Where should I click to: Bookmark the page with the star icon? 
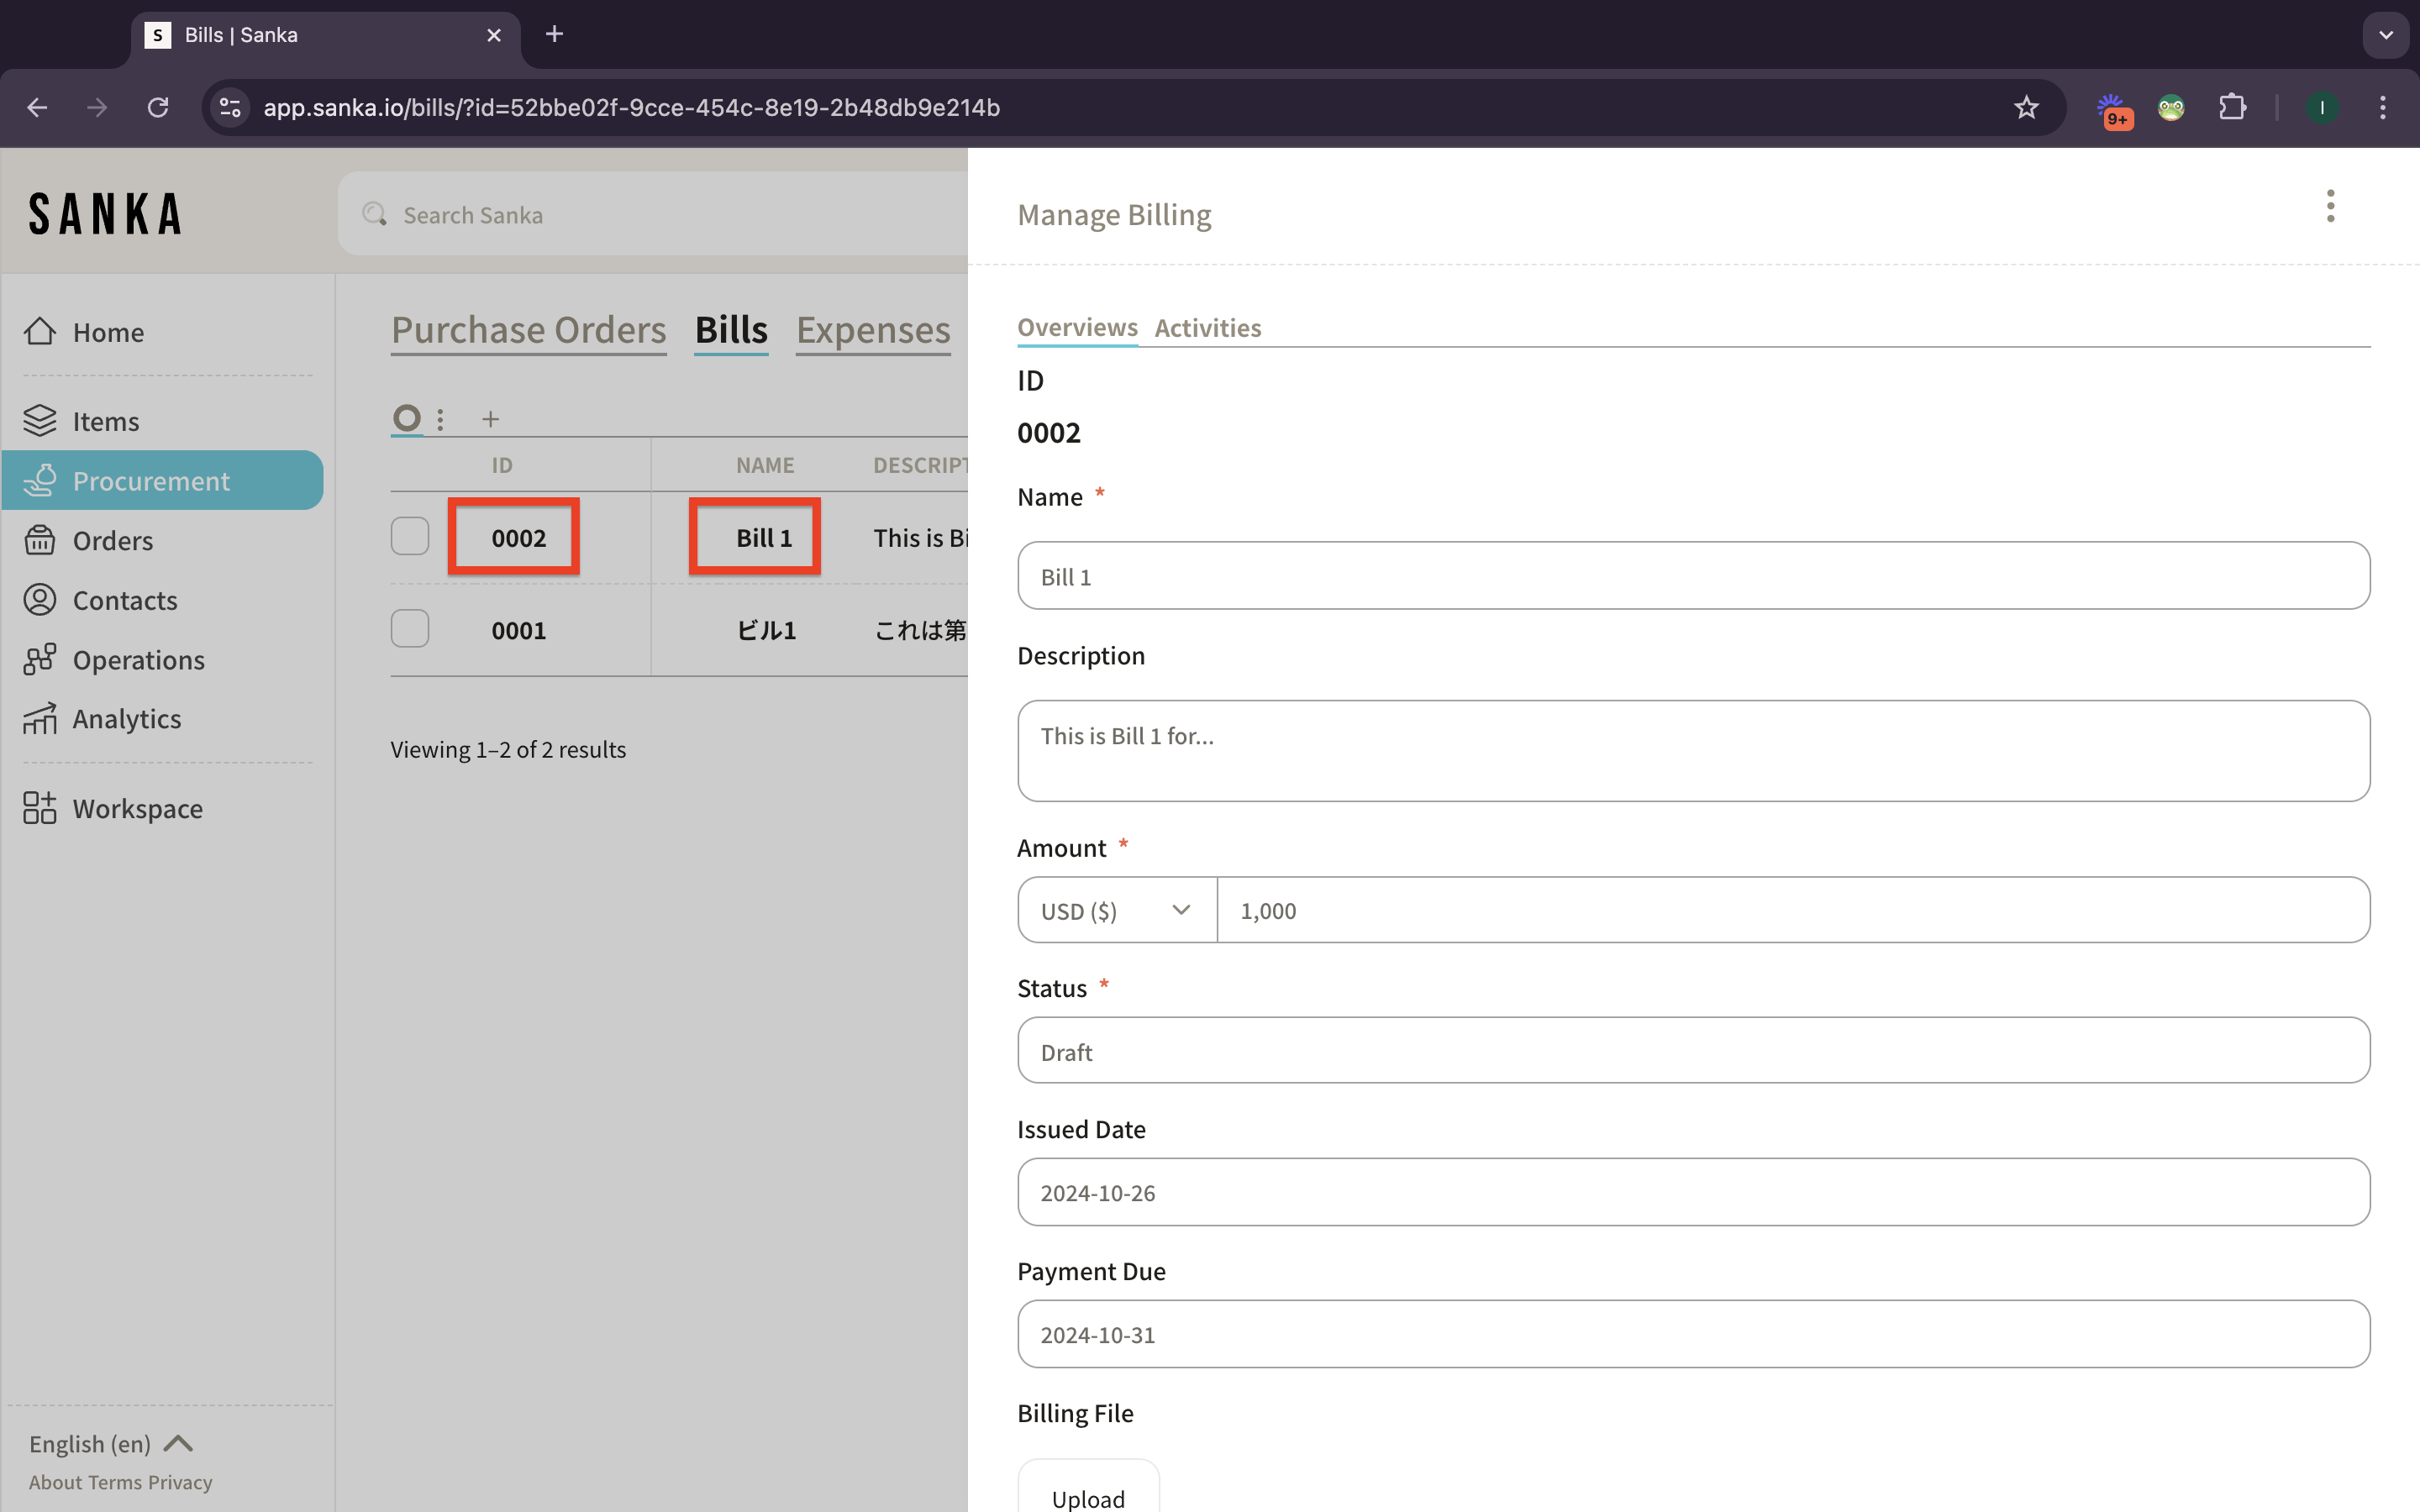click(x=2026, y=107)
